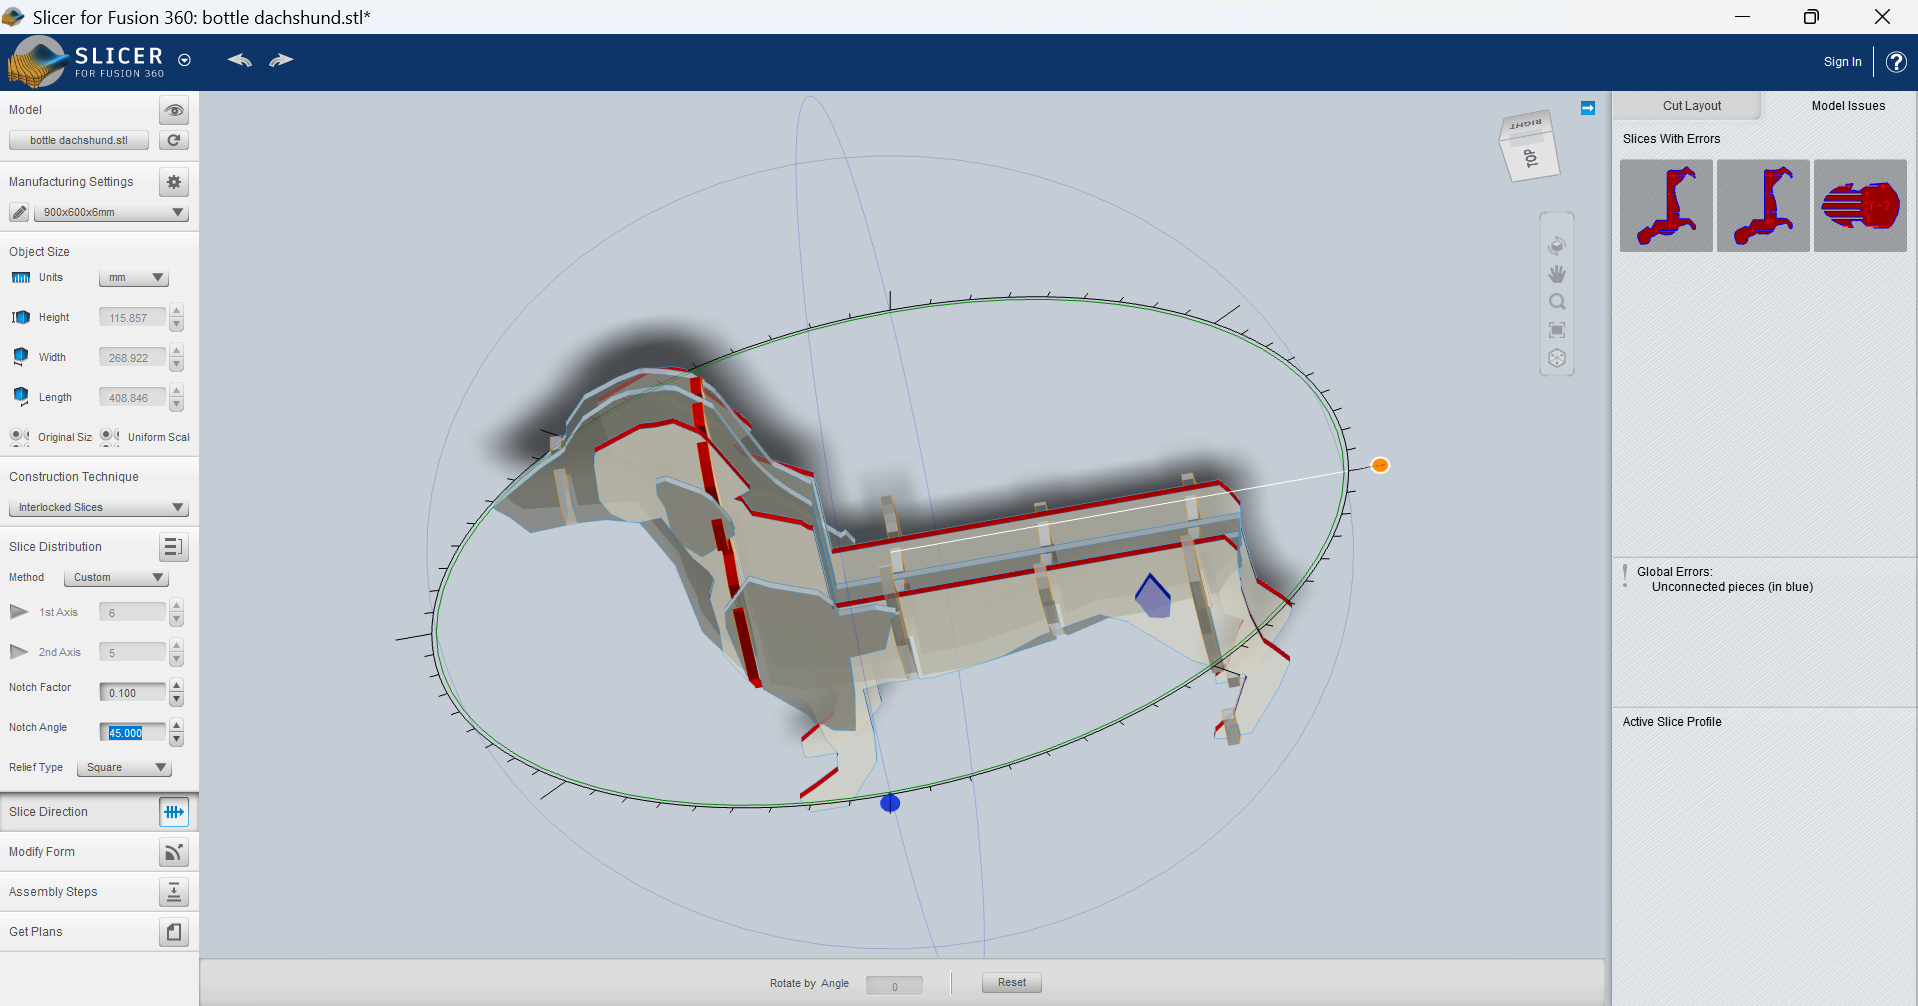Screen dimensions: 1918x1006
Task: Click the 1st Axis arrow icon
Action: 19,612
